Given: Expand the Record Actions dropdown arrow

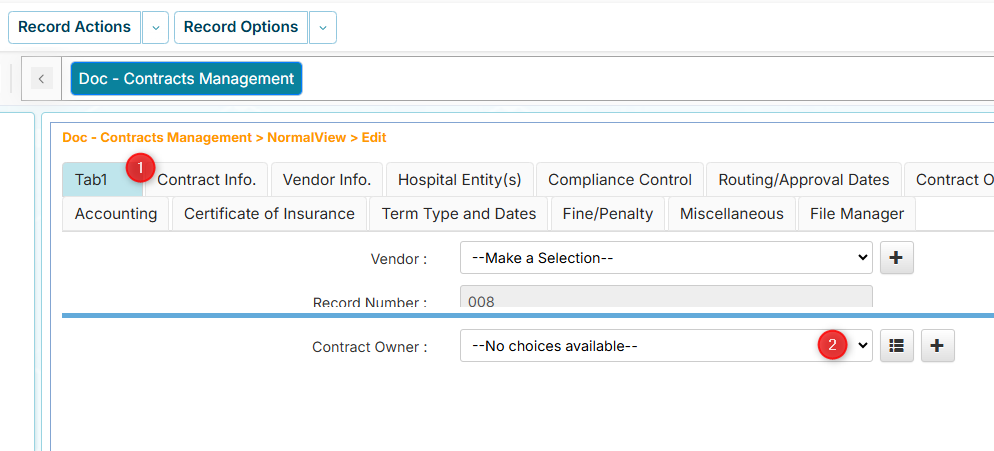Looking at the screenshot, I should (x=155, y=28).
